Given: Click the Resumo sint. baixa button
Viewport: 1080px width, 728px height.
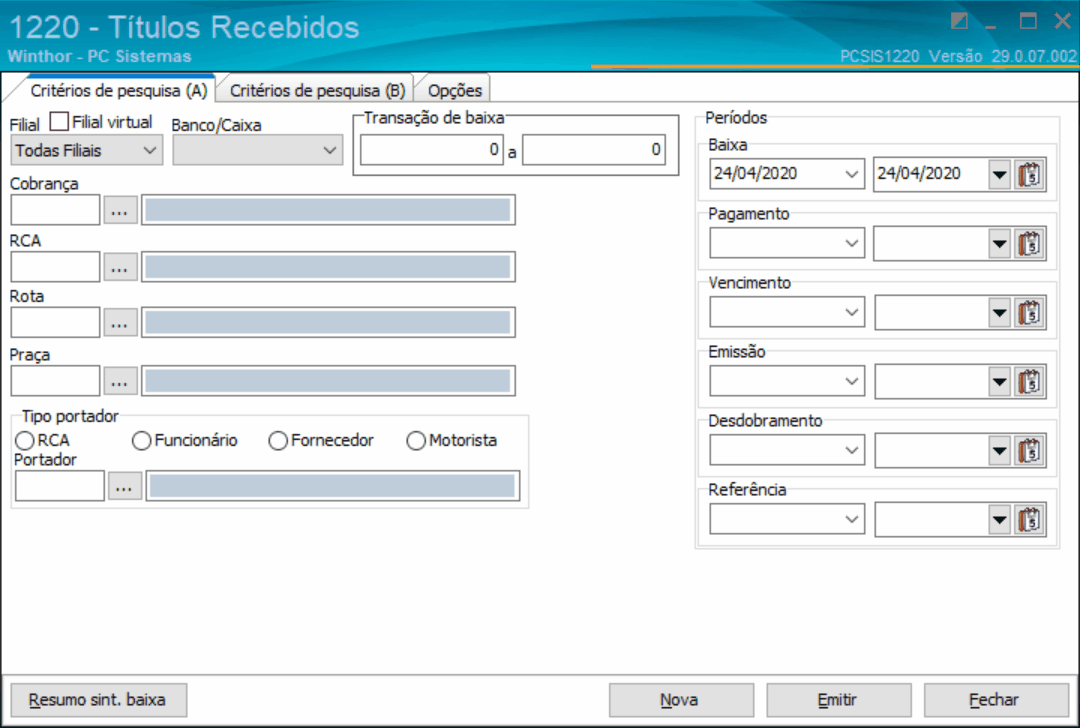Looking at the screenshot, I should pos(98,700).
